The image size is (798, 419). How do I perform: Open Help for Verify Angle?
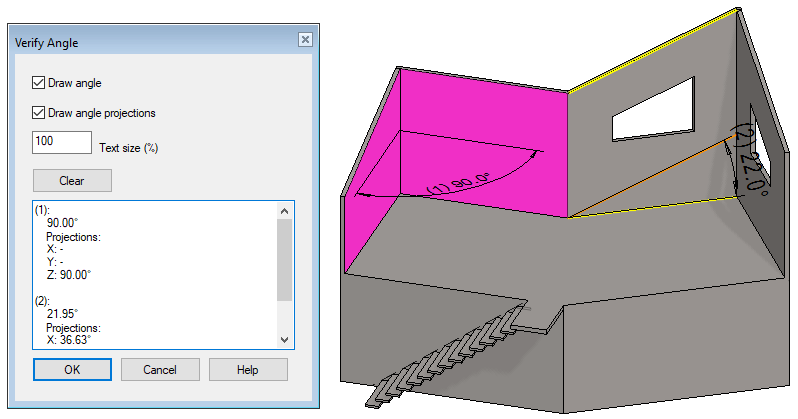pos(248,370)
